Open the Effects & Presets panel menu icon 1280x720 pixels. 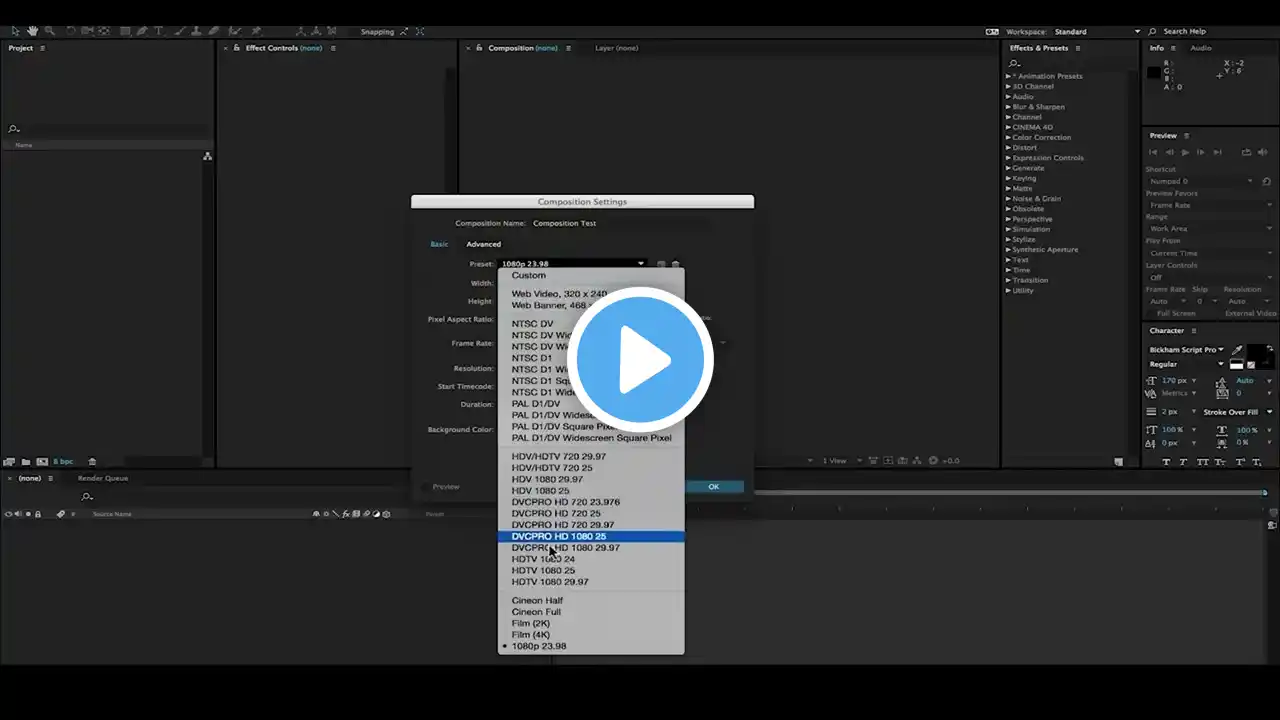tap(1079, 48)
